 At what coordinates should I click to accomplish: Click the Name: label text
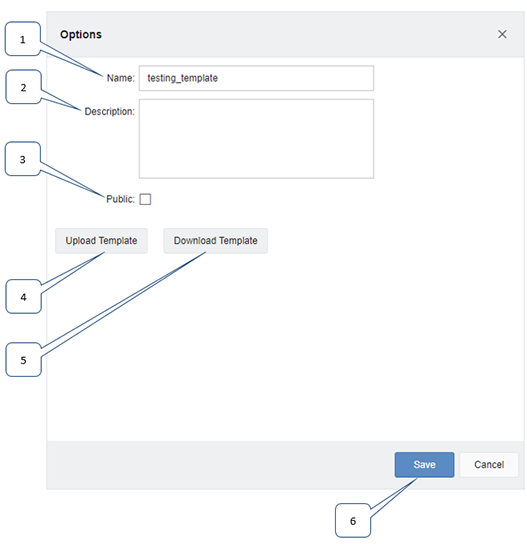pyautogui.click(x=120, y=78)
